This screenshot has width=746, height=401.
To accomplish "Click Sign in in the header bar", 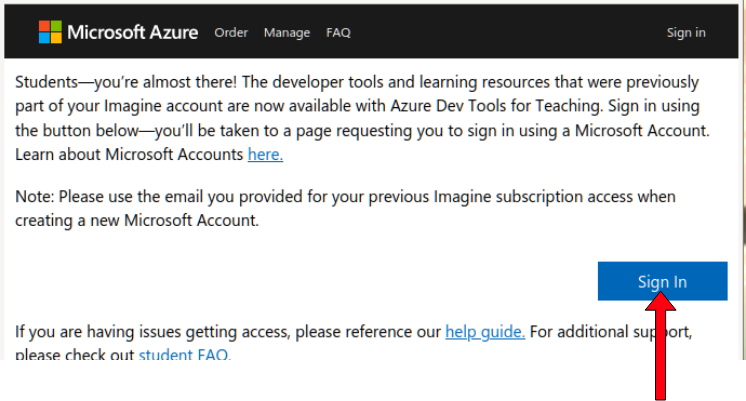I will 686,33.
